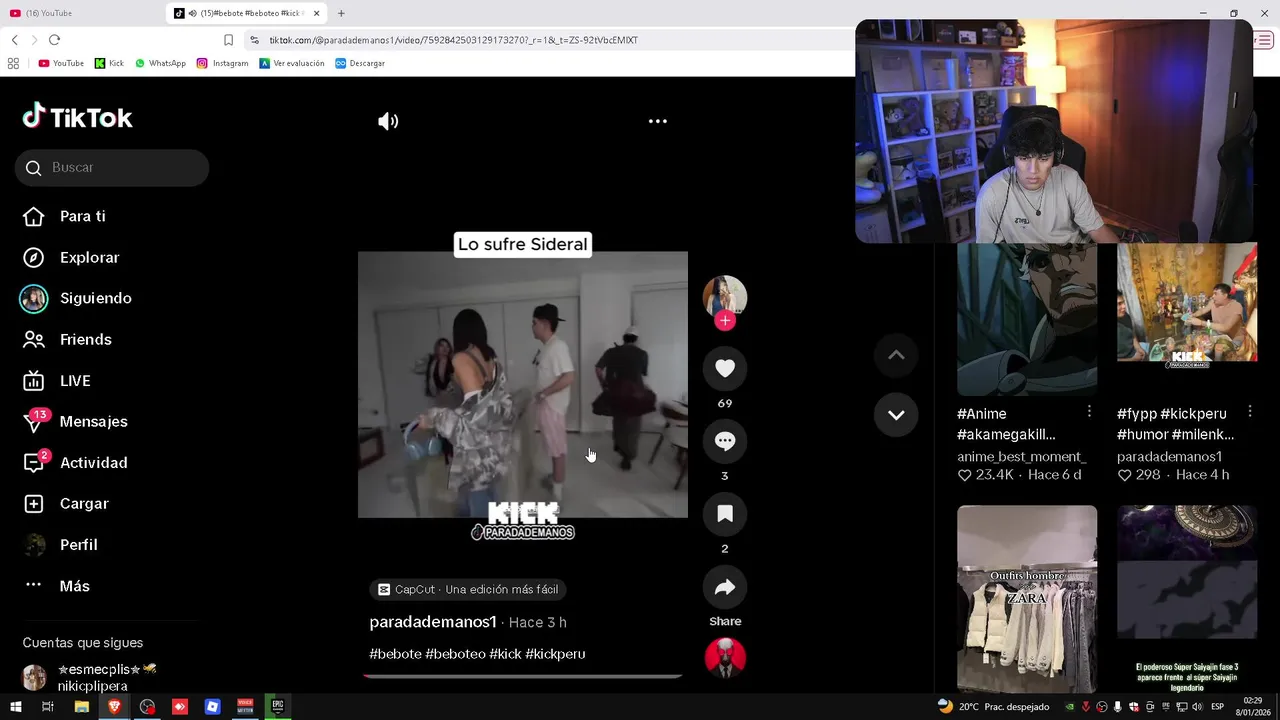Bookmark the video to favorites
The width and height of the screenshot is (1280, 720).
tap(725, 514)
